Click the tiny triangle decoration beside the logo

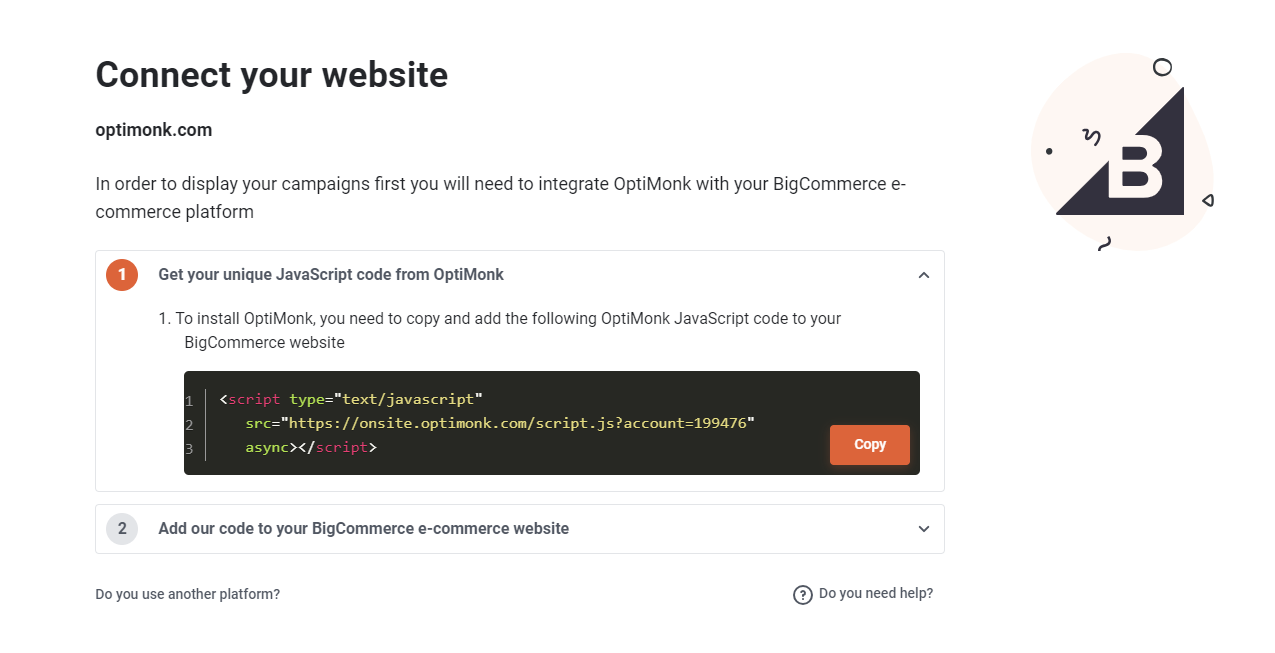tap(1208, 201)
